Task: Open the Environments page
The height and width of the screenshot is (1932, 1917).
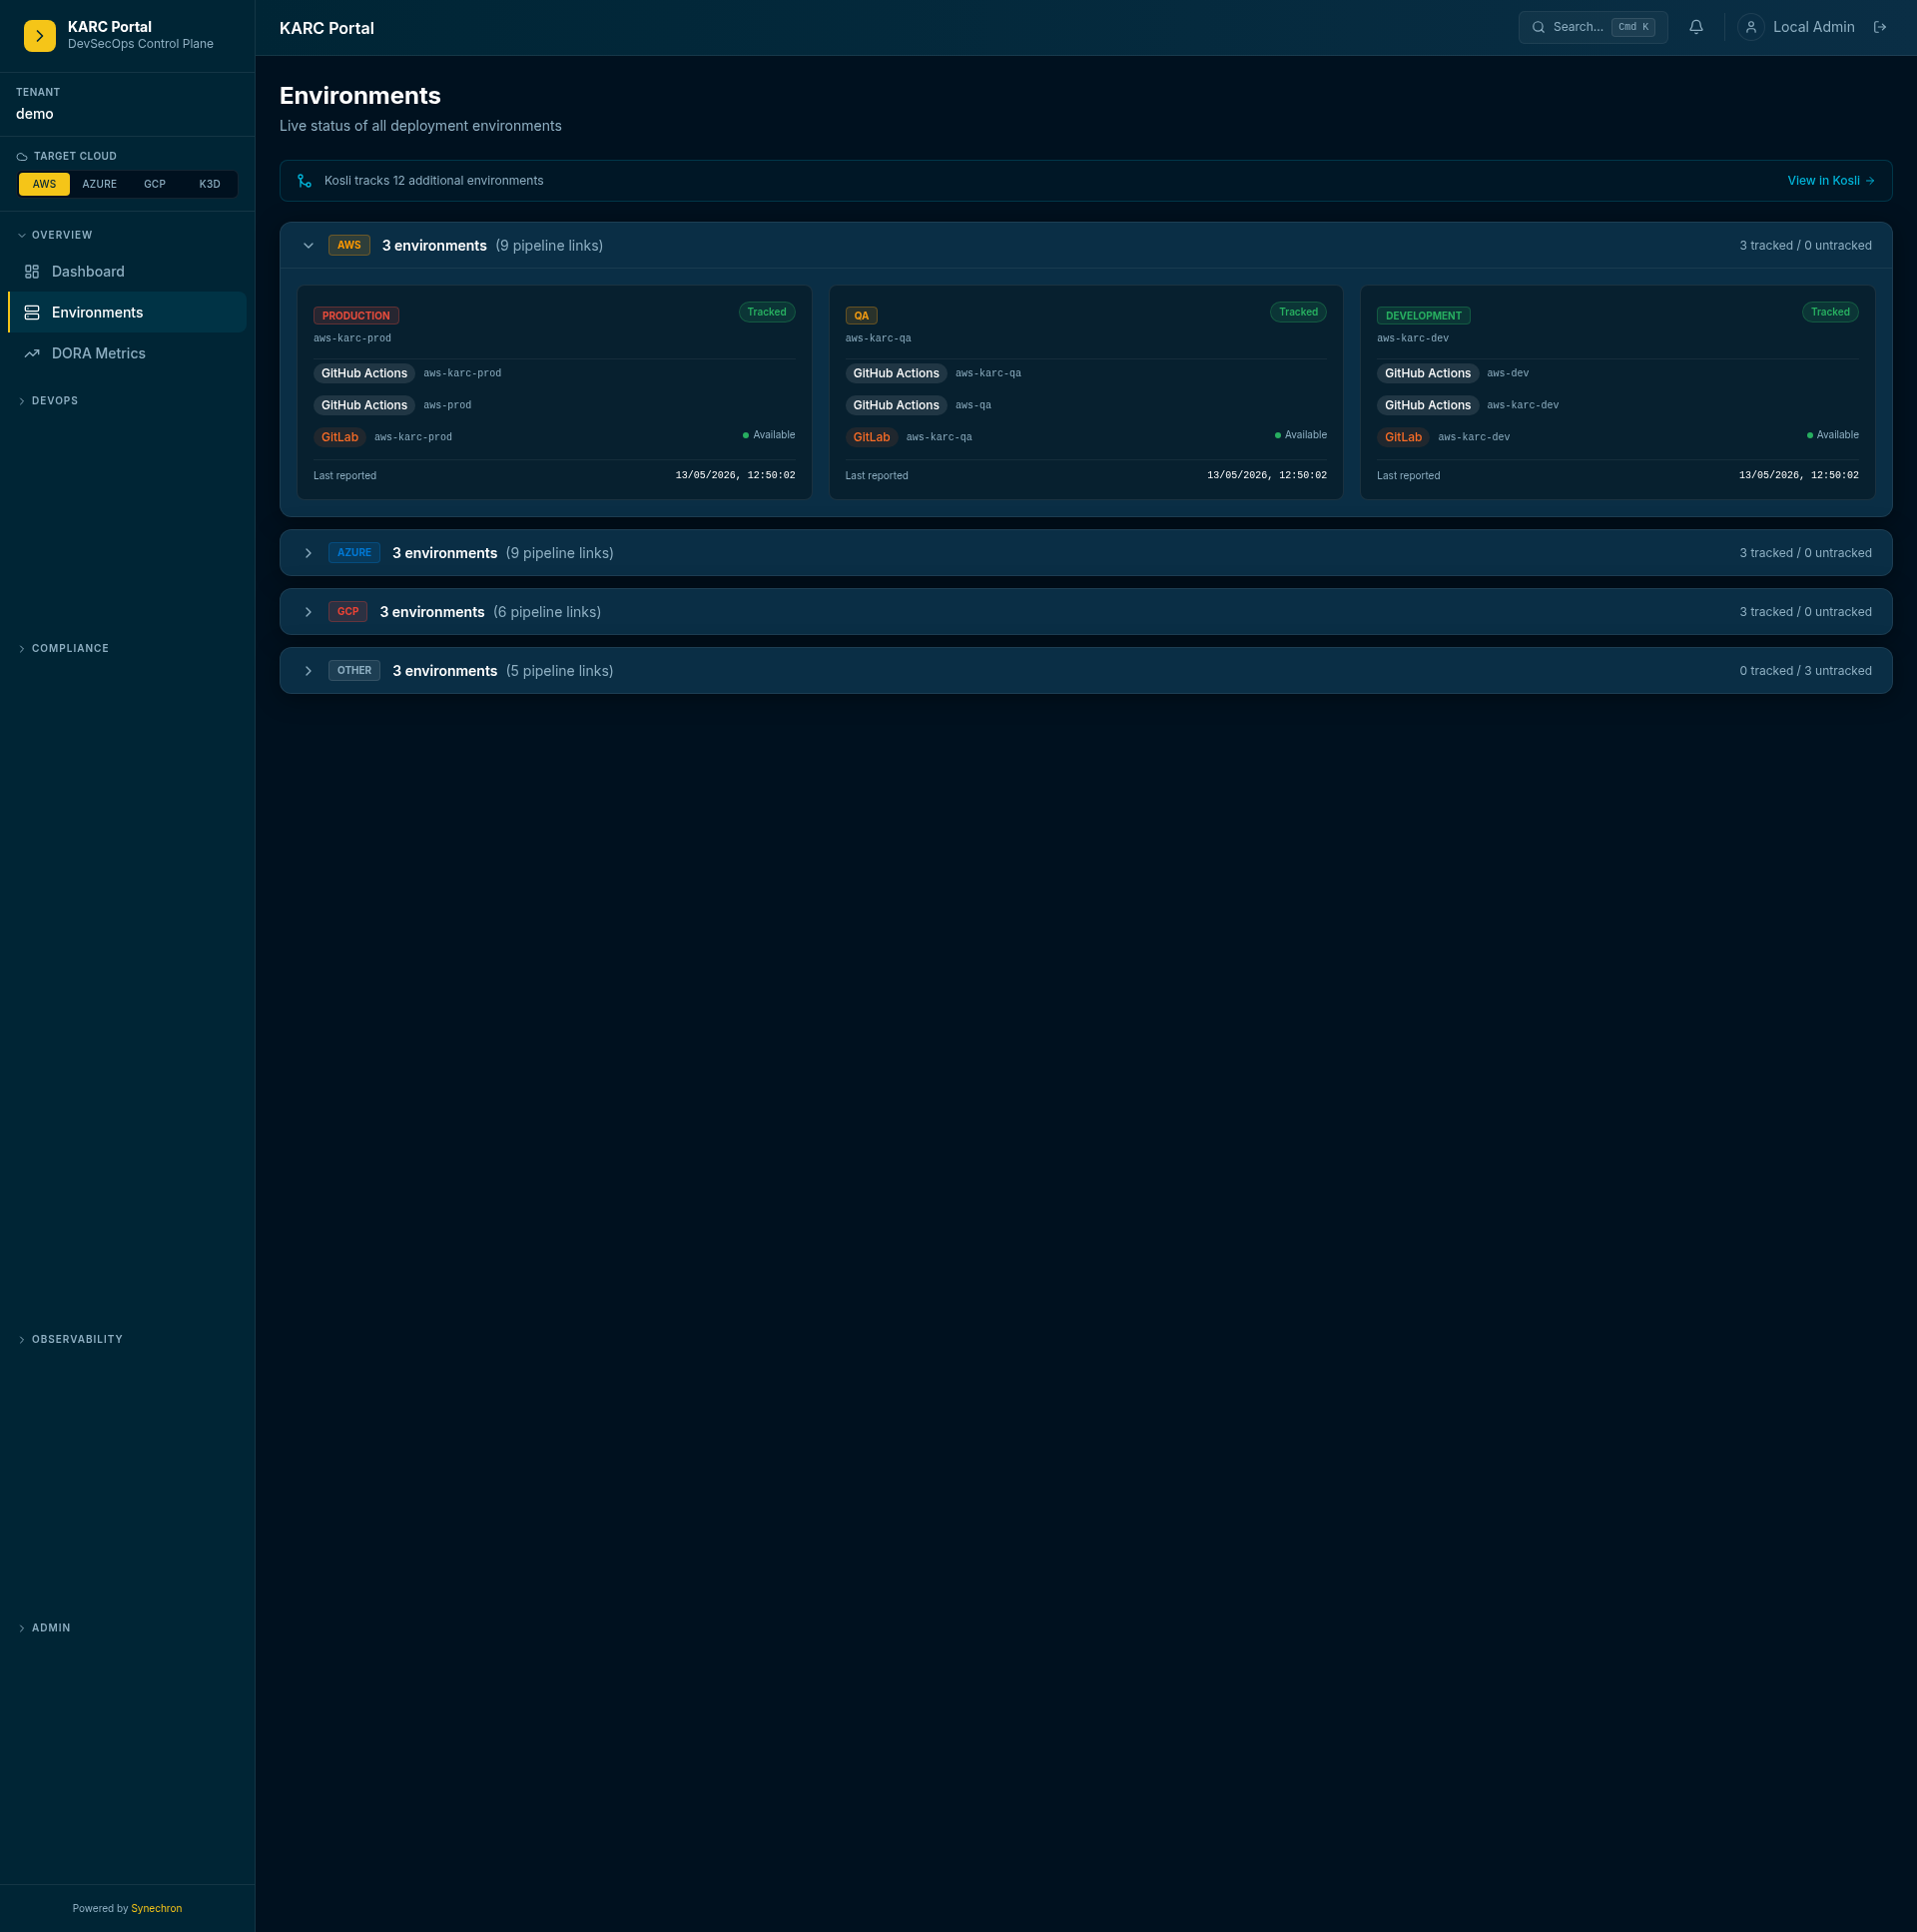Action: (x=127, y=313)
